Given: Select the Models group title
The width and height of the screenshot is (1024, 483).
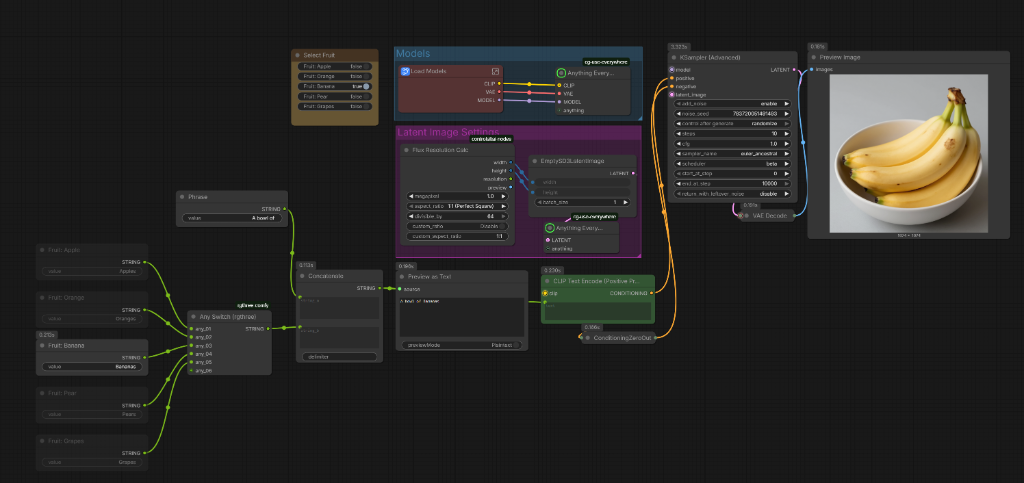Looking at the screenshot, I should coord(413,54).
